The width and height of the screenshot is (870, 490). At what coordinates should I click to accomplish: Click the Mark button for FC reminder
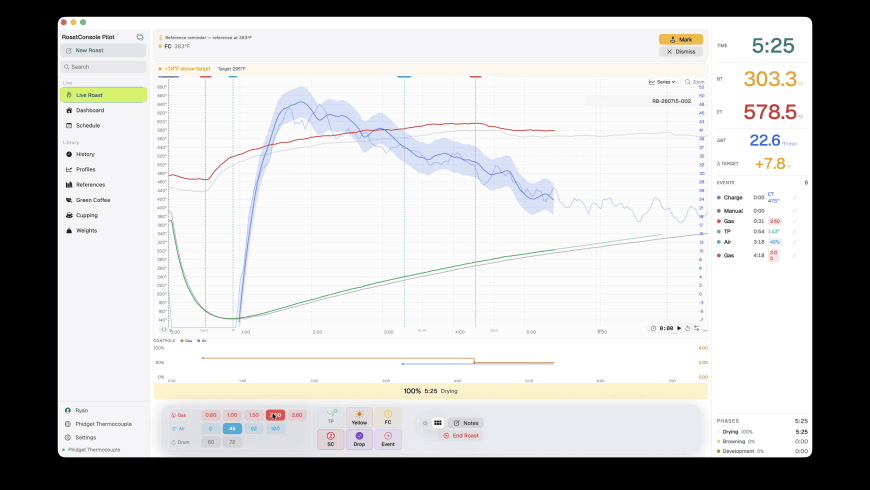(x=681, y=39)
